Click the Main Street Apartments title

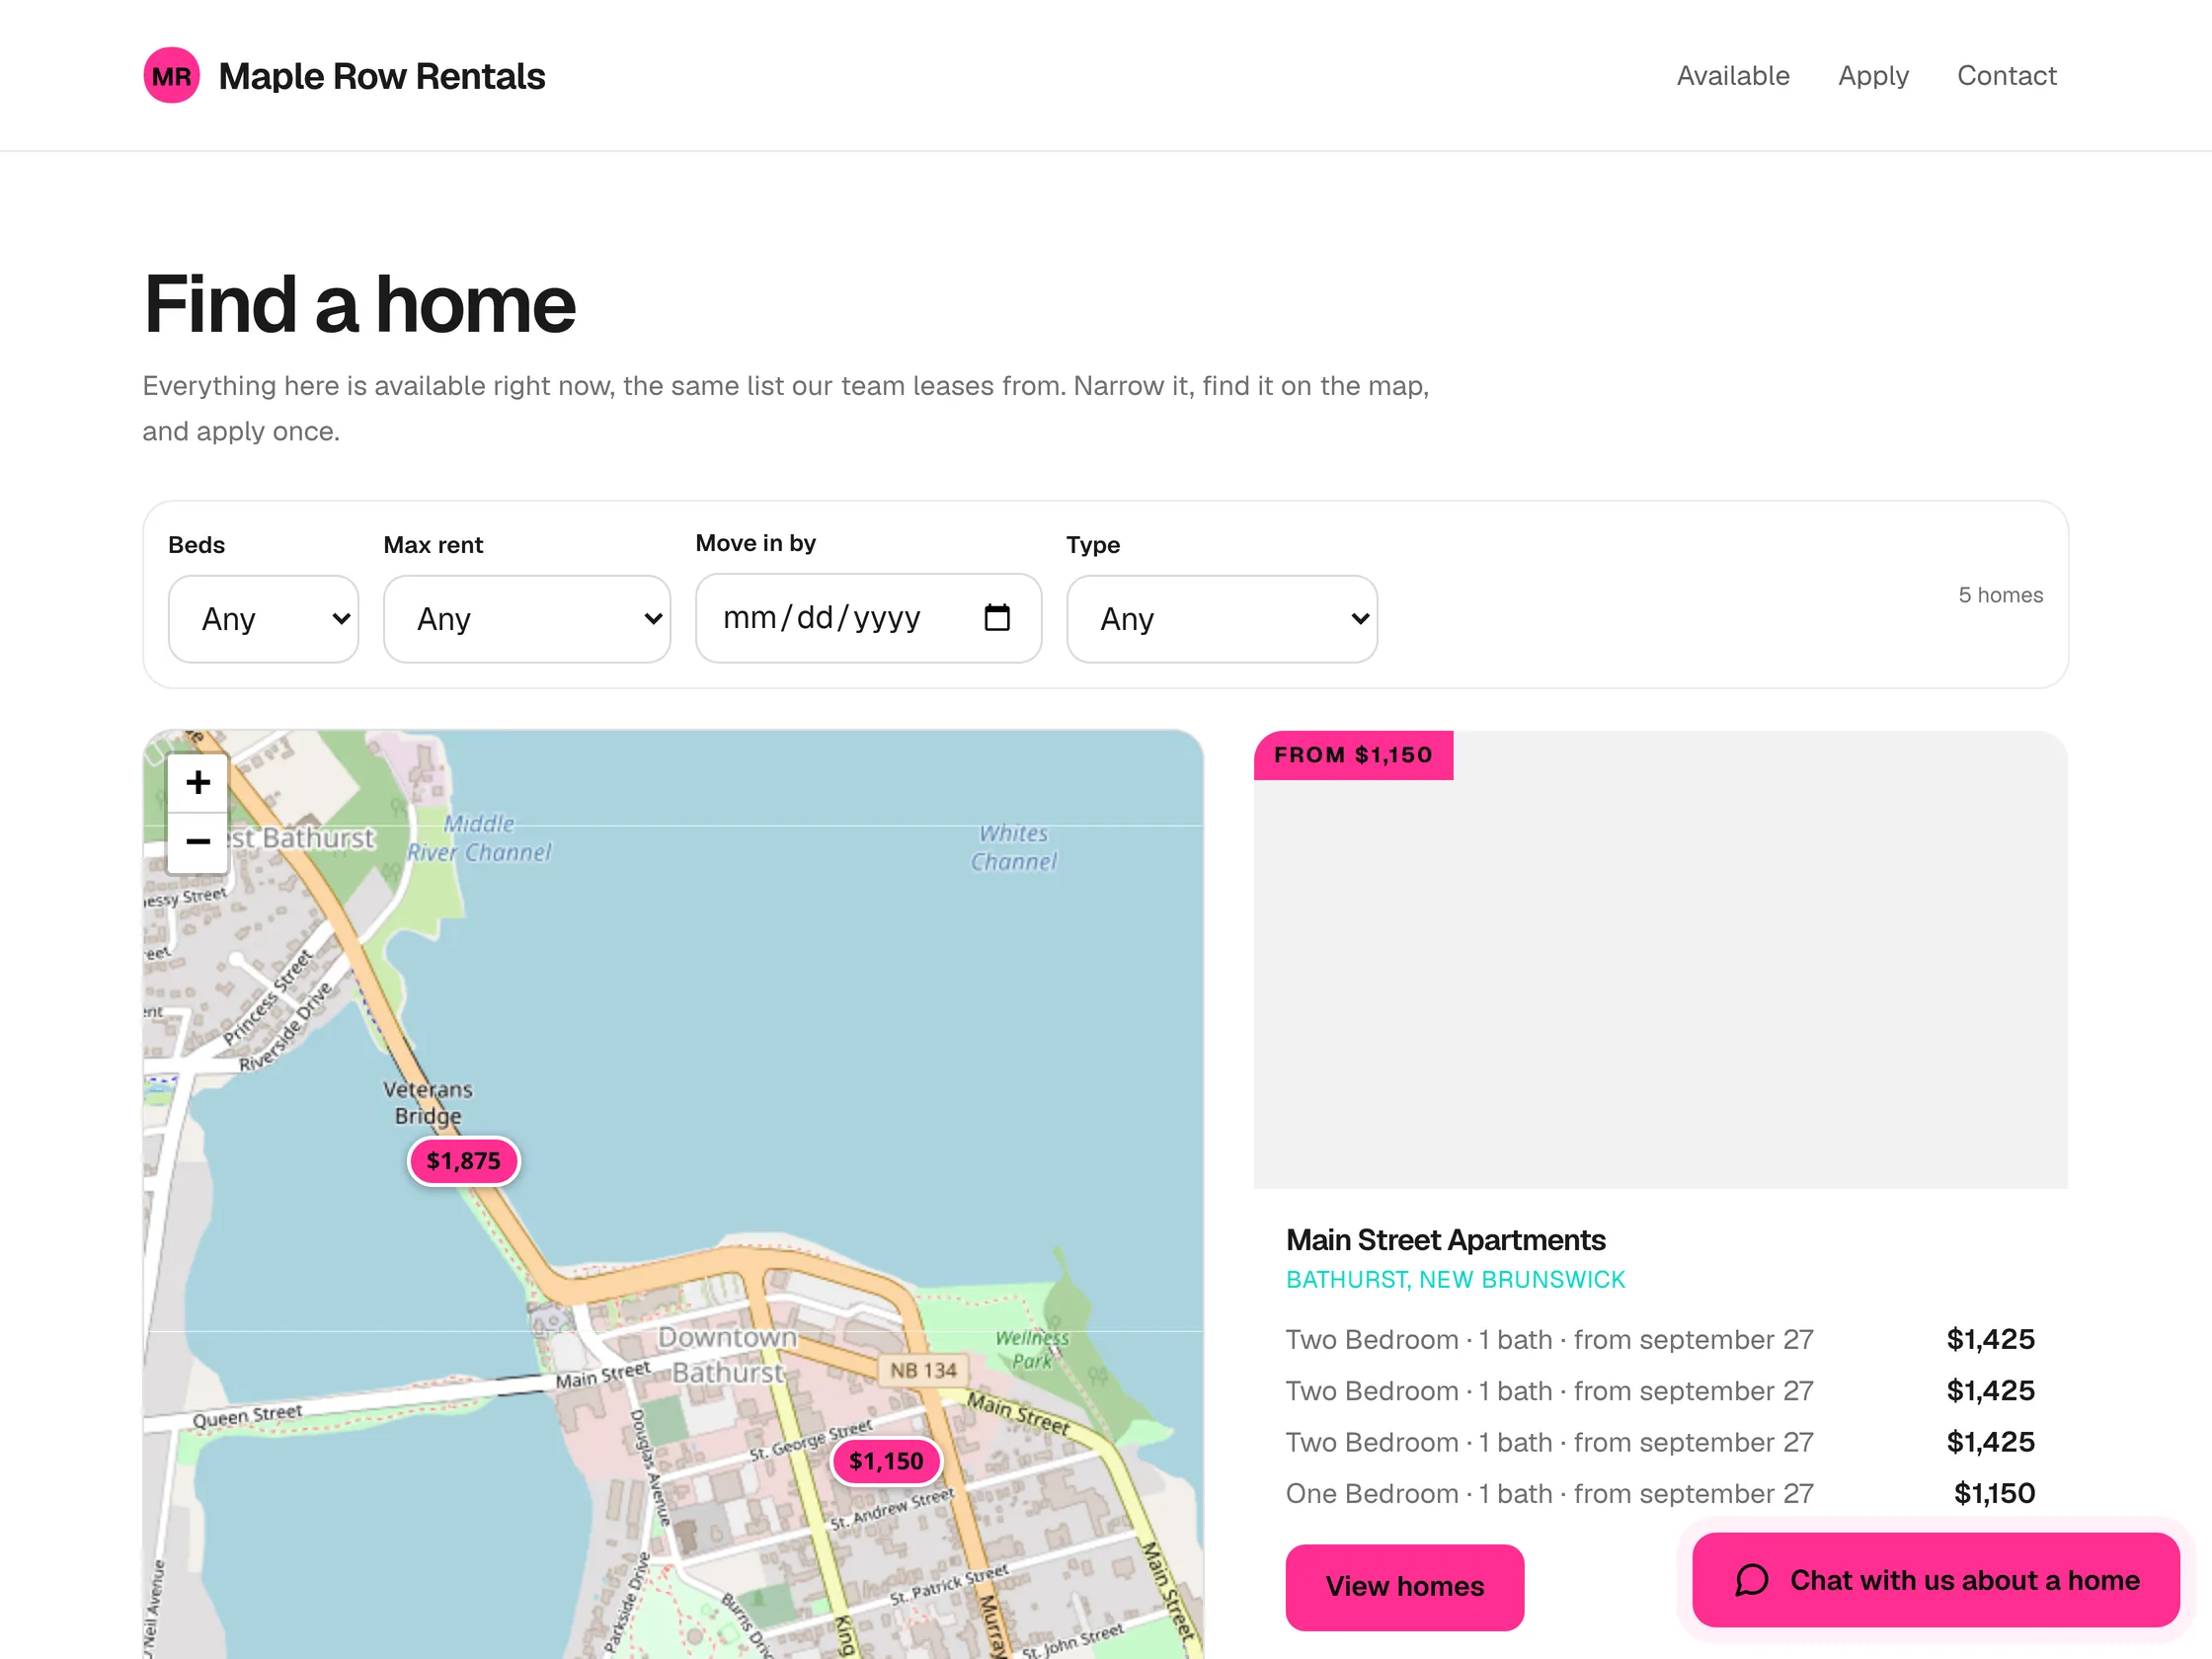pyautogui.click(x=1445, y=1240)
